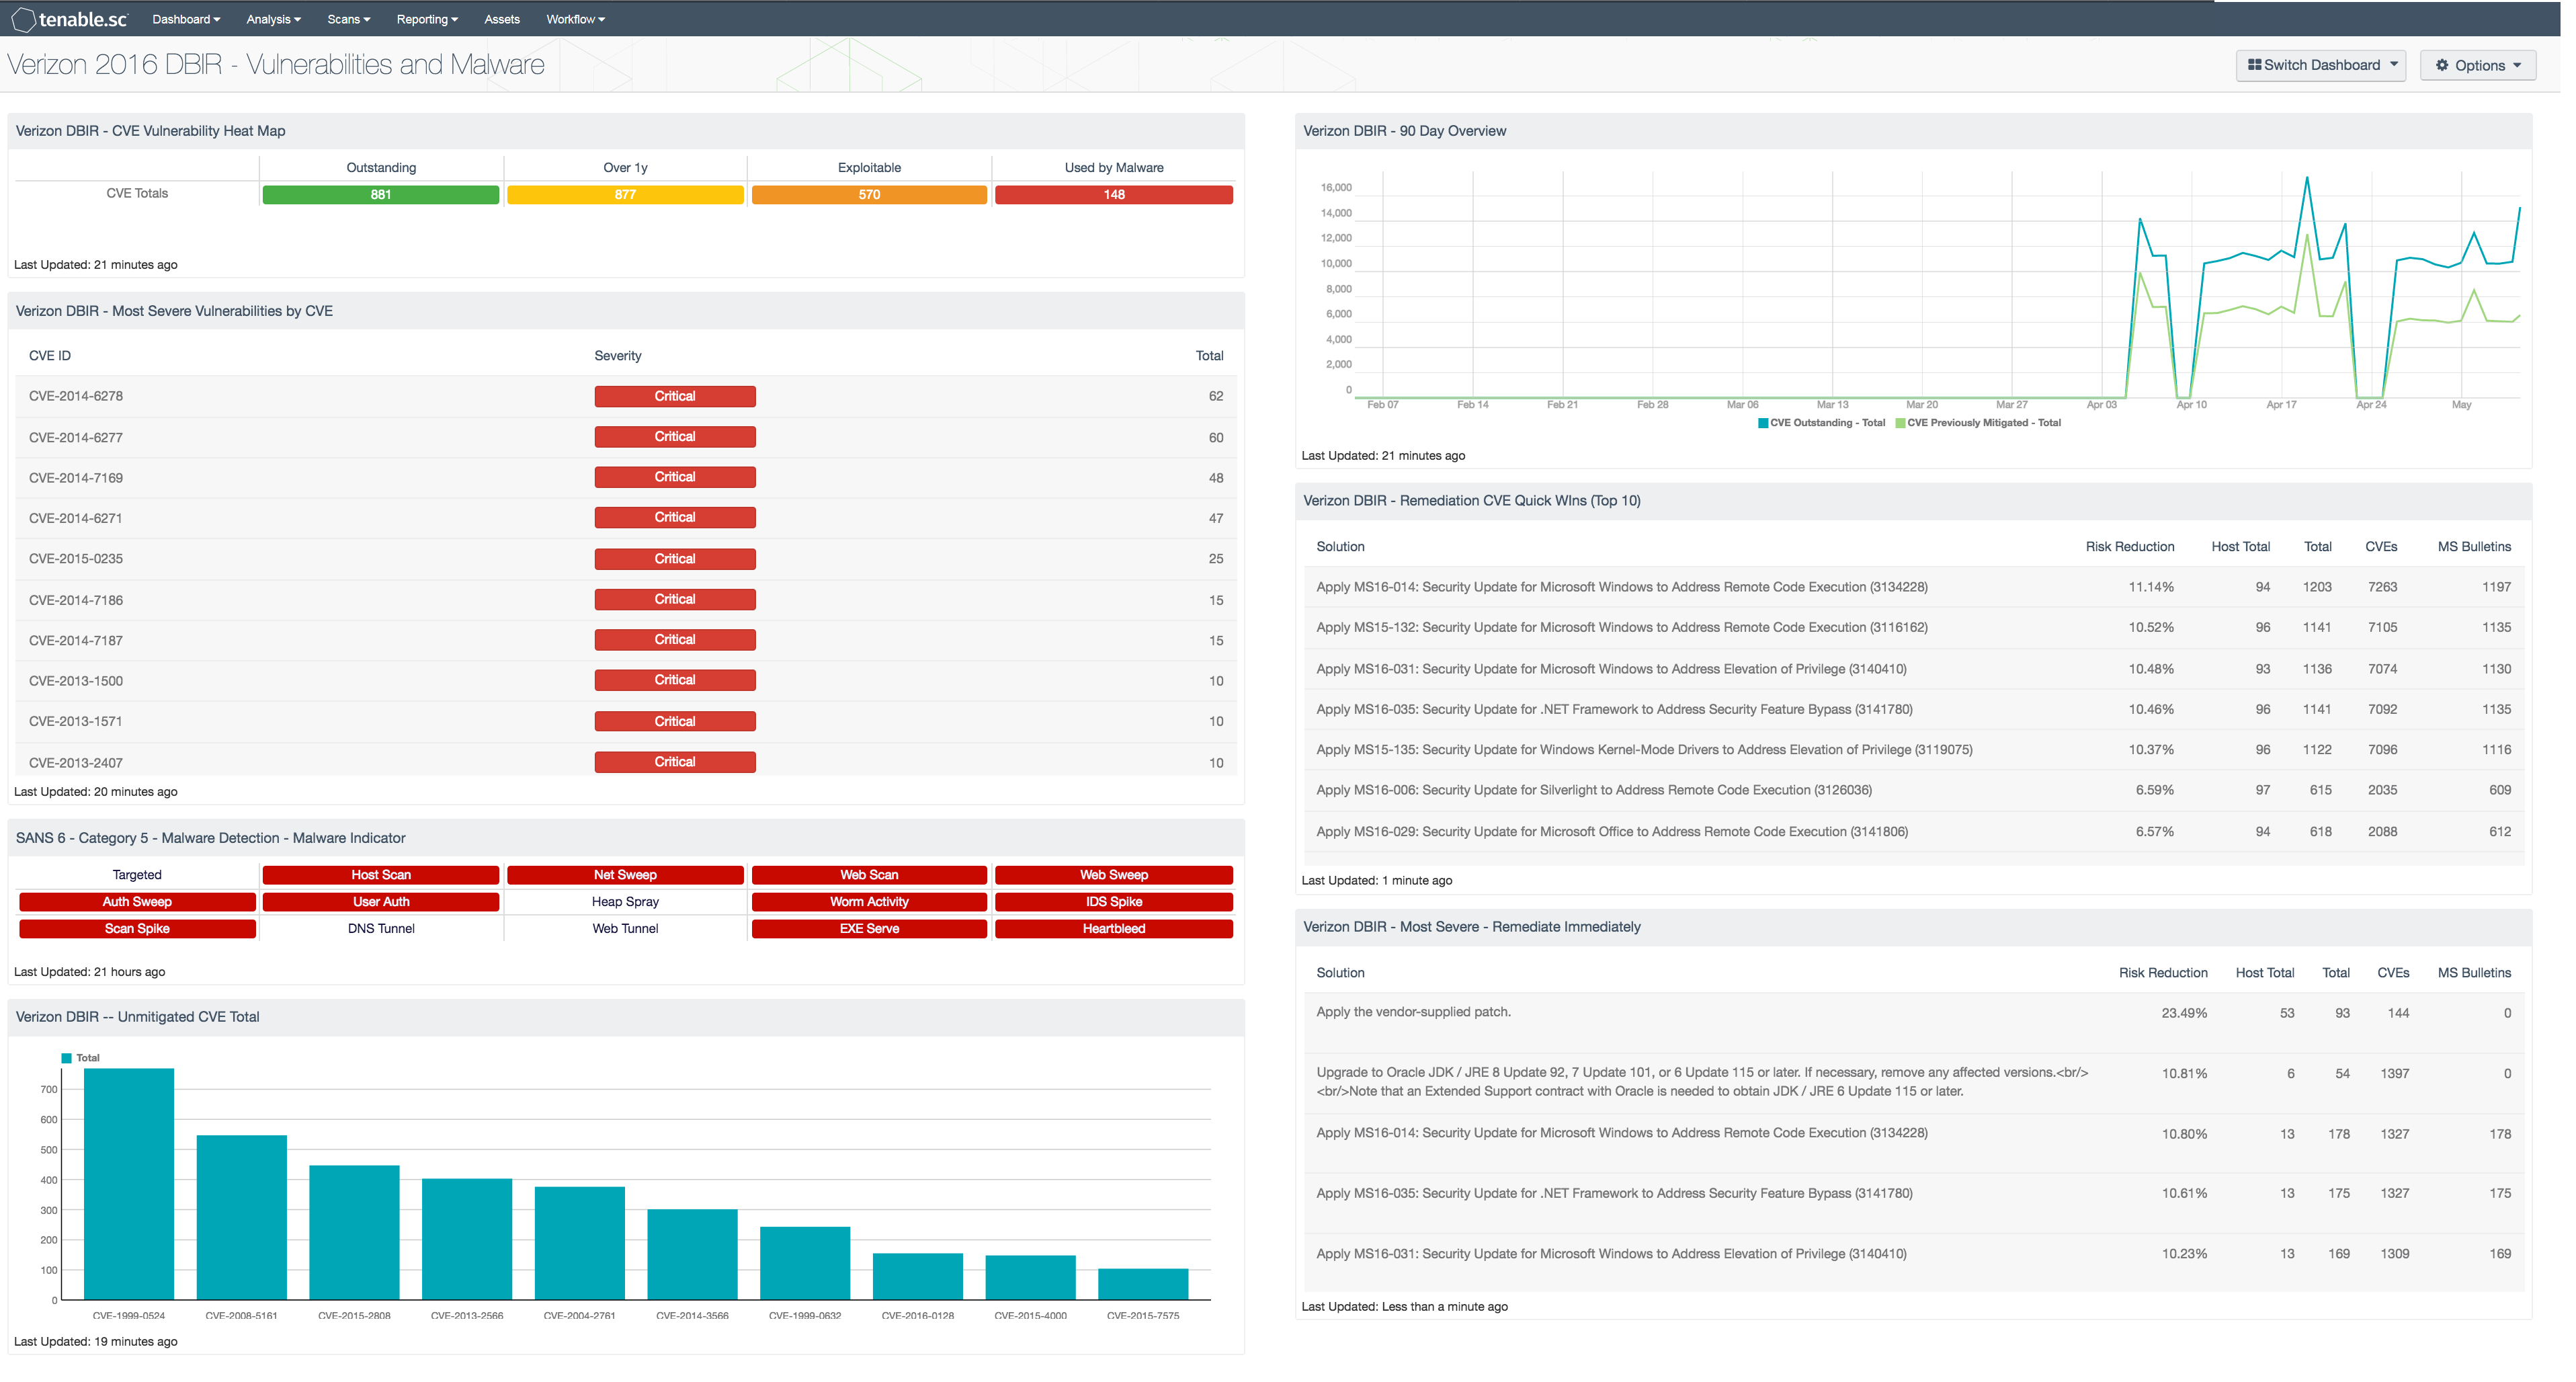Click the MS15-135 Kernel-Mode Drivers row
Viewport: 2576px width, 1382px height.
coord(1914,750)
